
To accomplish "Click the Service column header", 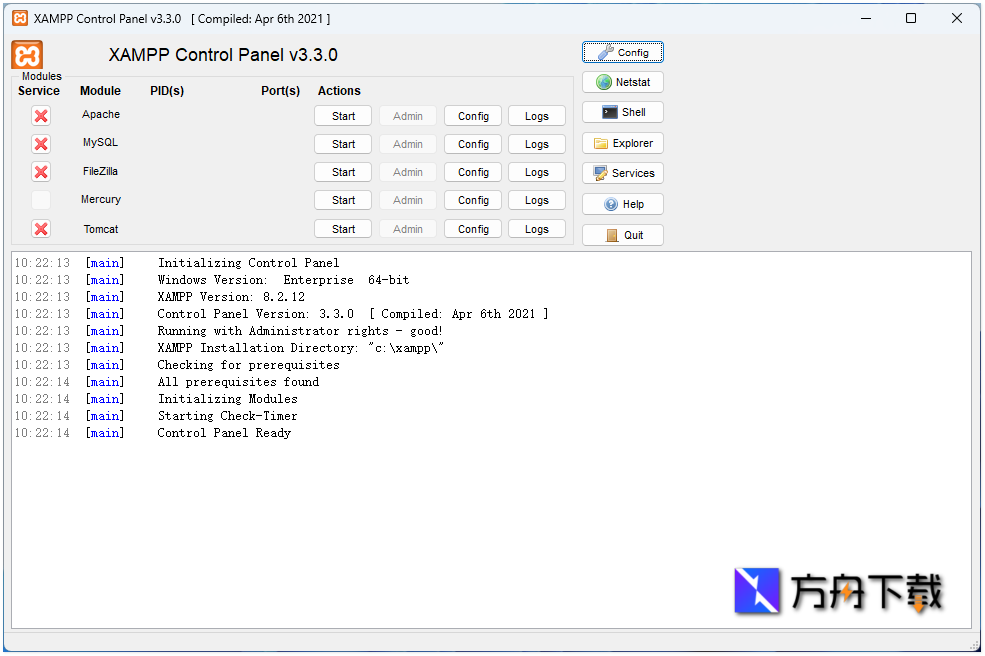I will pos(39,90).
